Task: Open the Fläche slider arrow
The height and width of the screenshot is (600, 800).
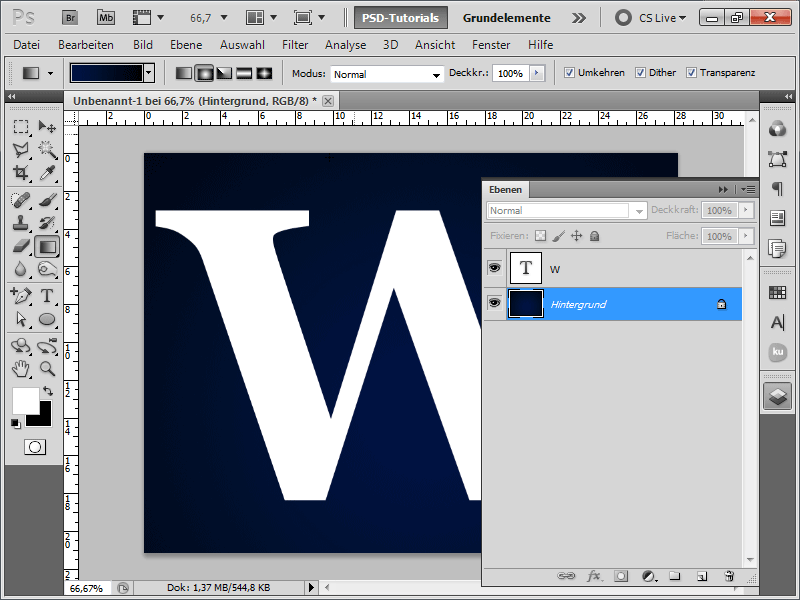Action: pyautogui.click(x=746, y=236)
